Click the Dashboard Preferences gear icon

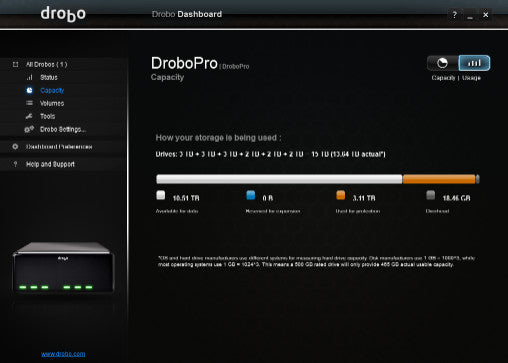tap(15, 147)
